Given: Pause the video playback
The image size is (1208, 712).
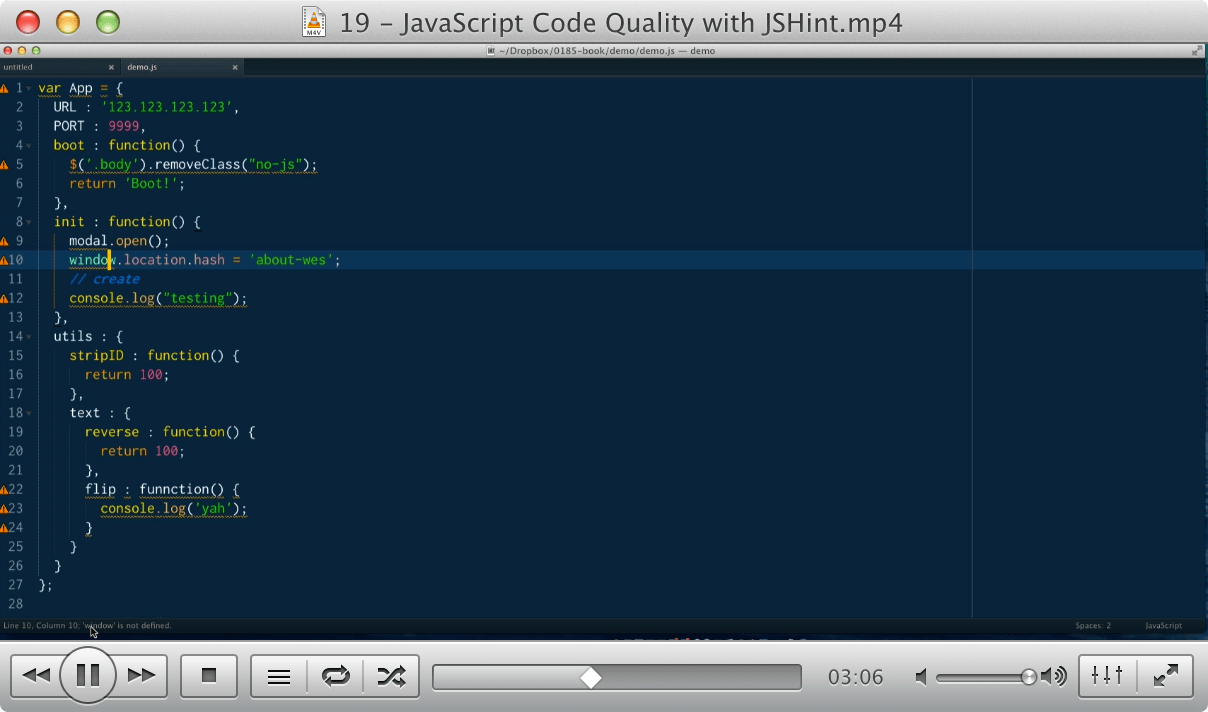Looking at the screenshot, I should 88,676.
